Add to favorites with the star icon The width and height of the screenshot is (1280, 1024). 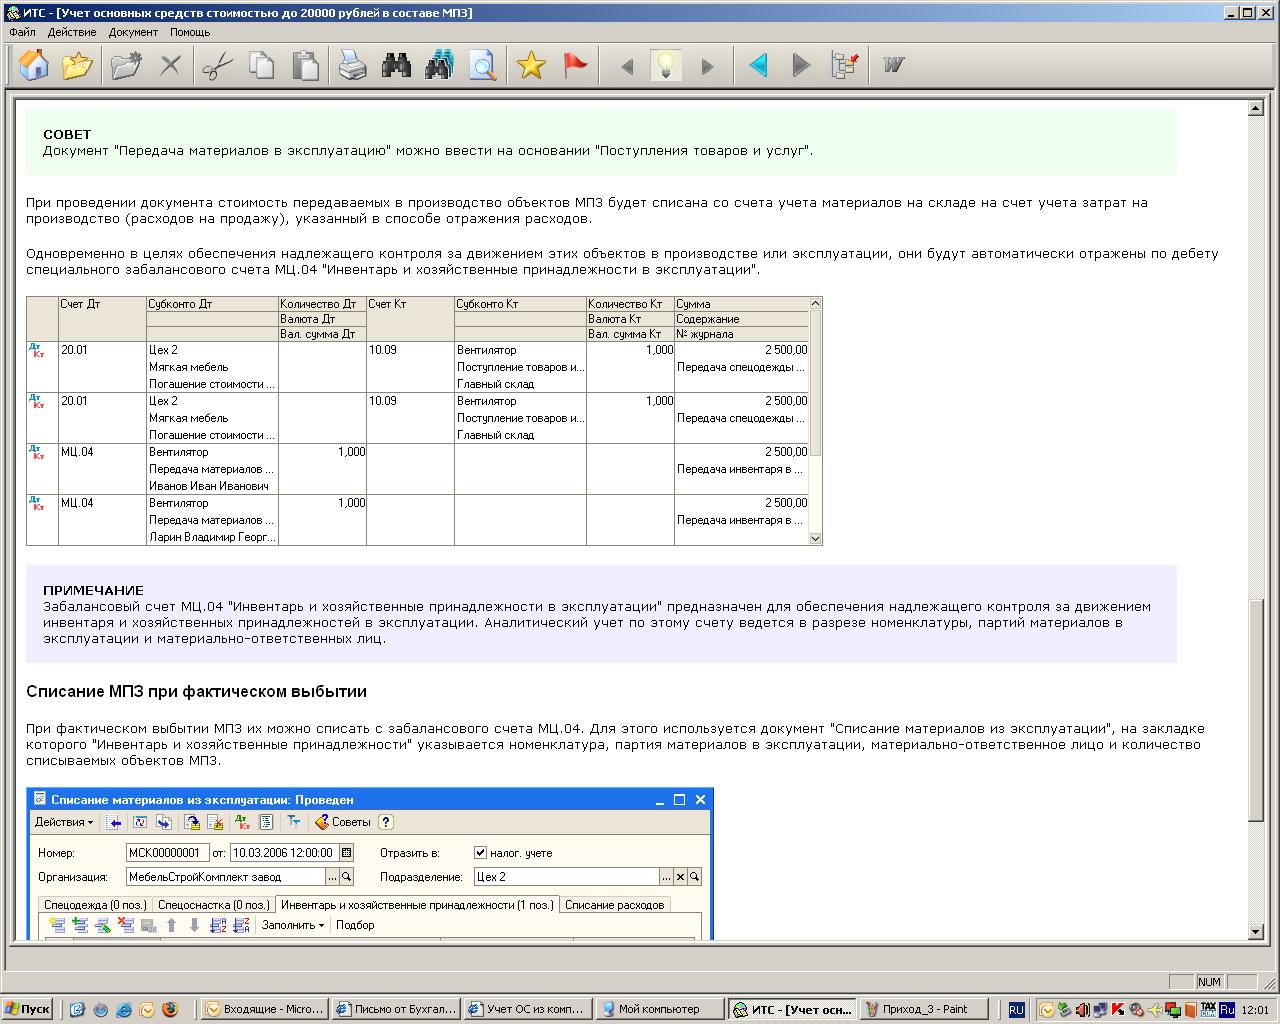pyautogui.click(x=531, y=66)
